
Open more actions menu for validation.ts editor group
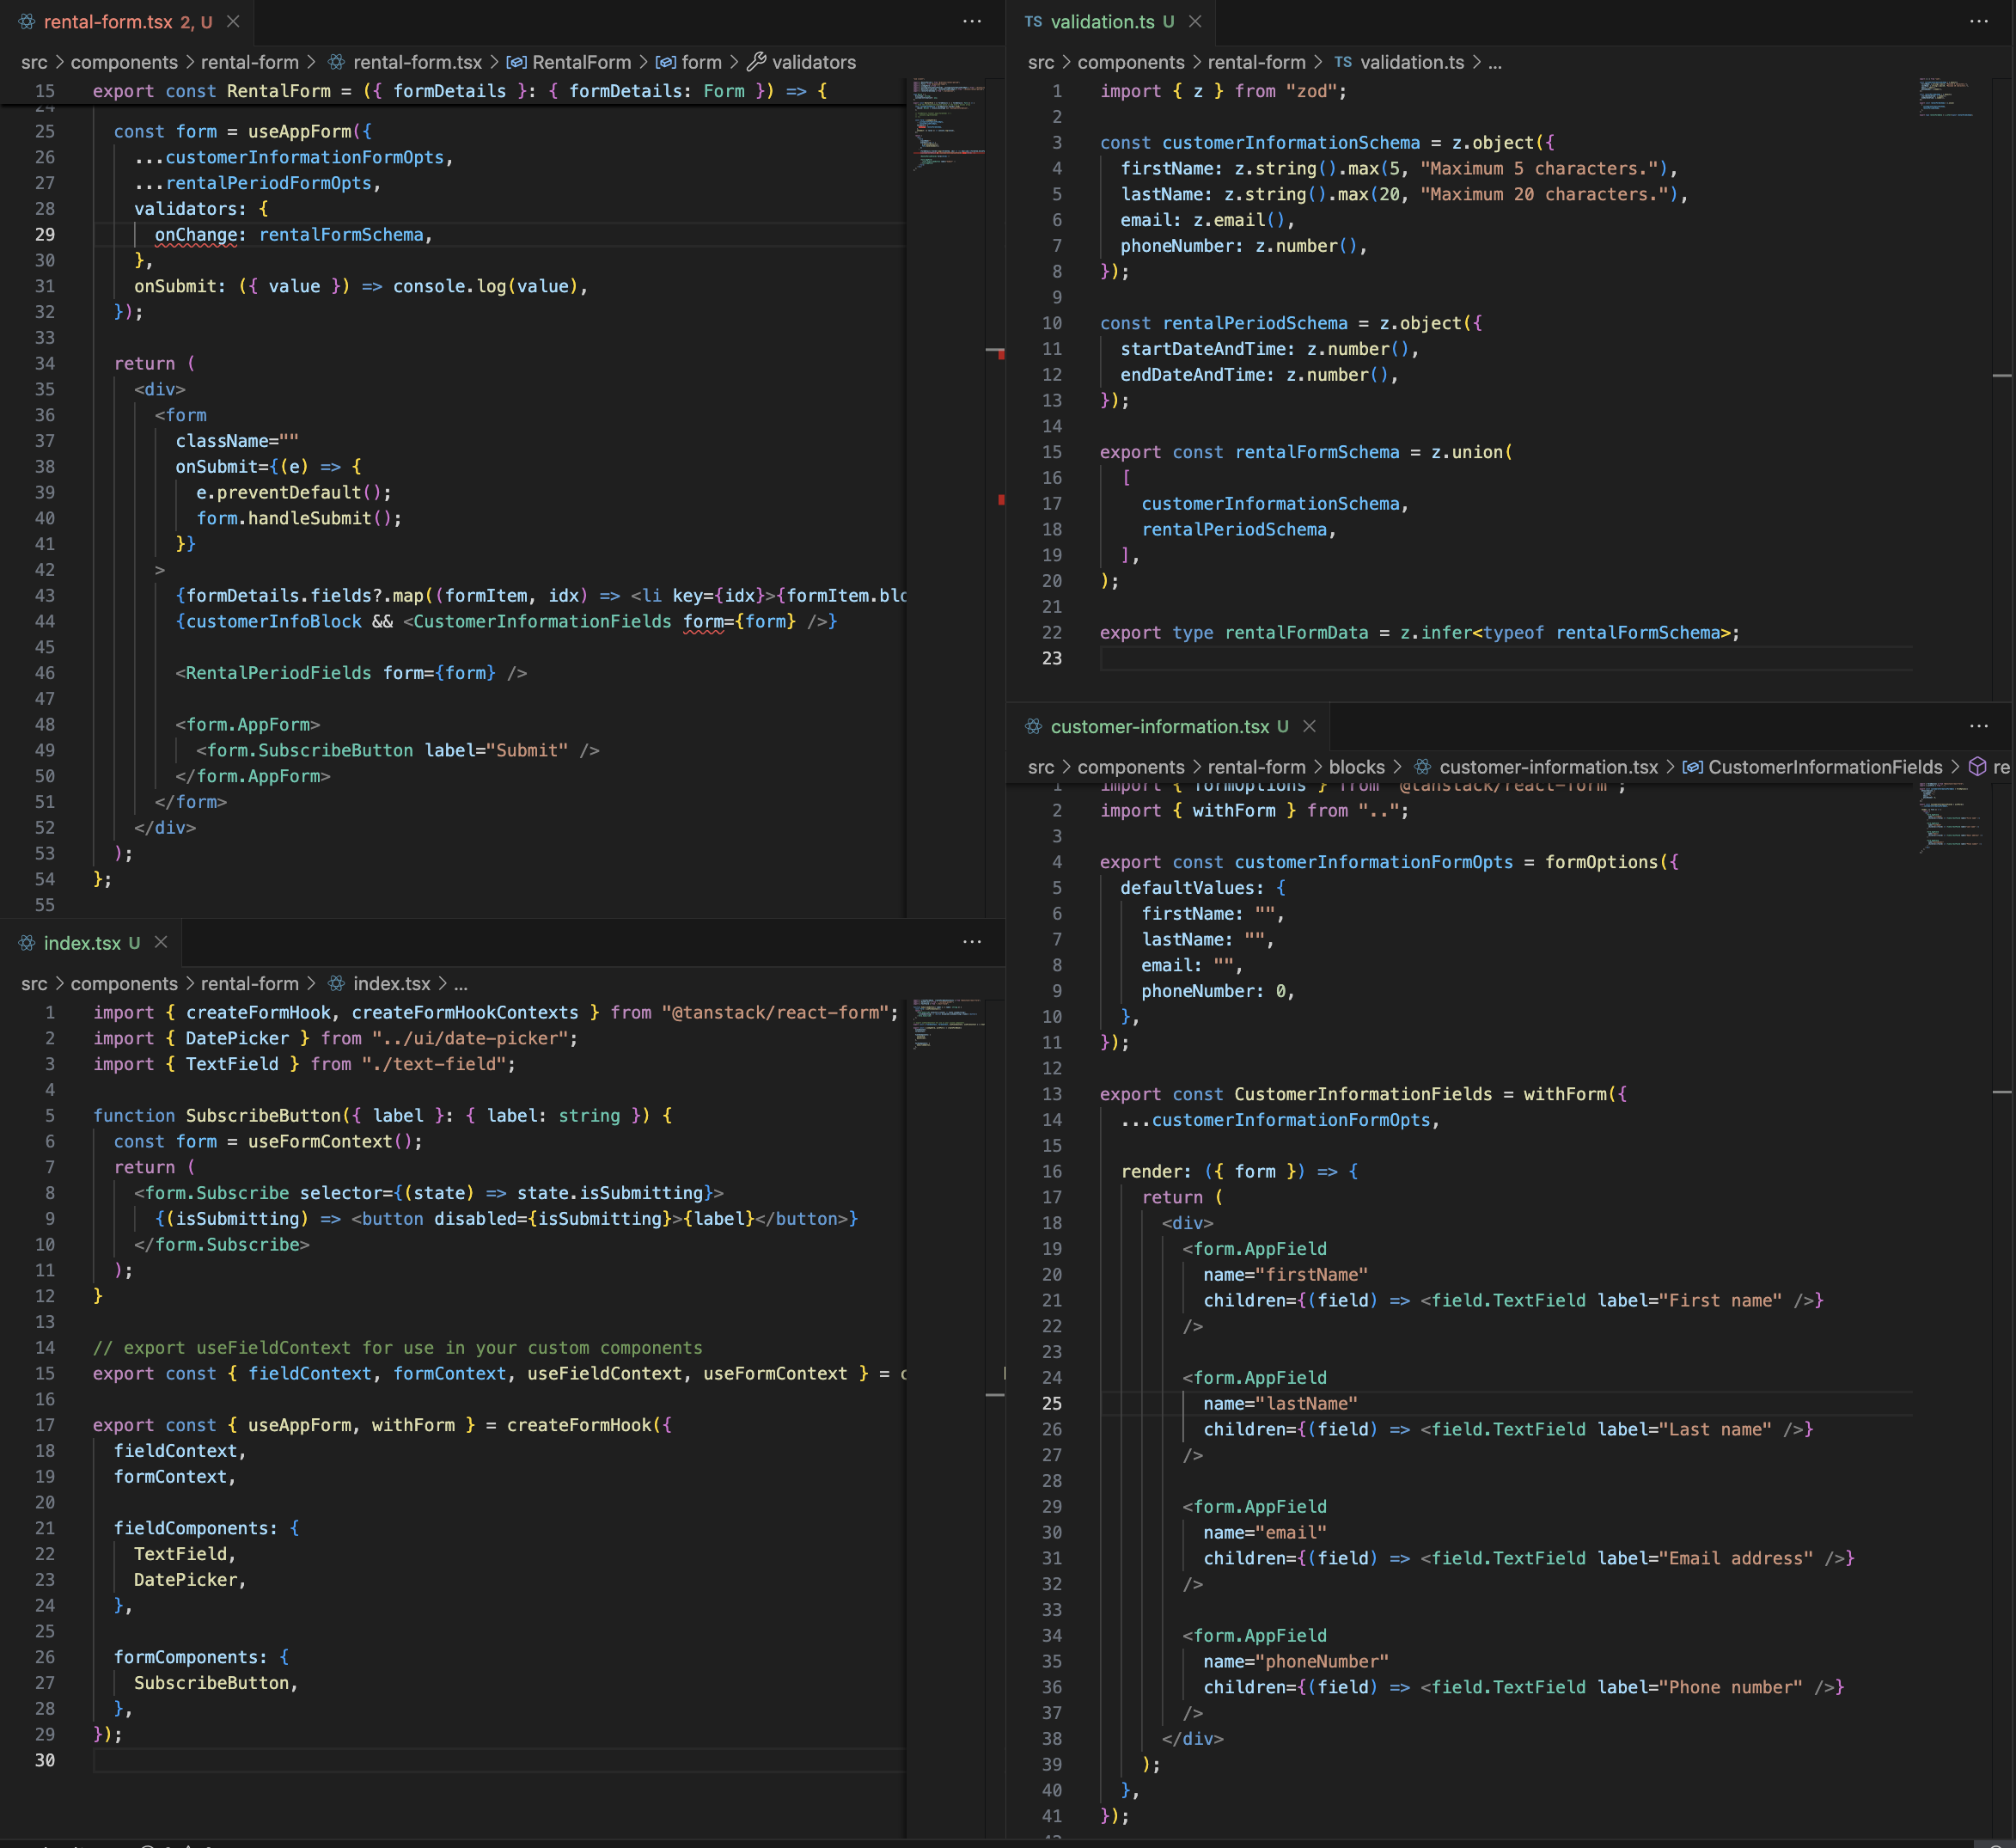[1979, 22]
